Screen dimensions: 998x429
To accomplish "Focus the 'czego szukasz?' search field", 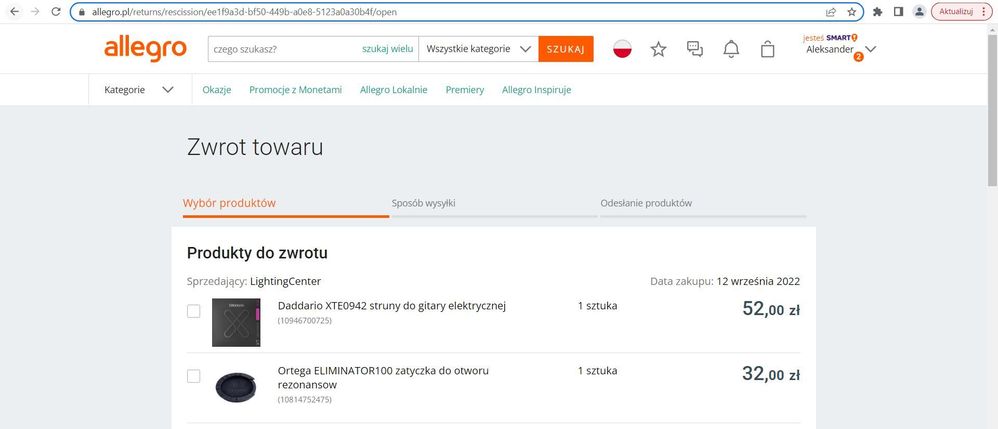I will pos(285,49).
